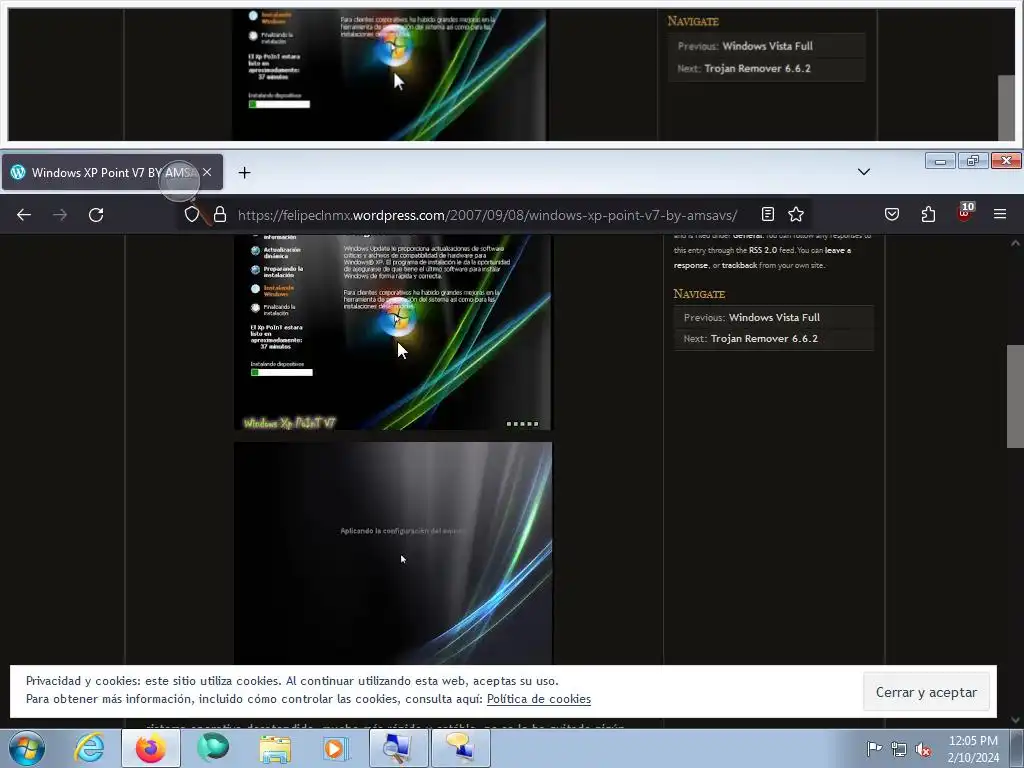Bookmark this page with the star icon

click(x=796, y=214)
